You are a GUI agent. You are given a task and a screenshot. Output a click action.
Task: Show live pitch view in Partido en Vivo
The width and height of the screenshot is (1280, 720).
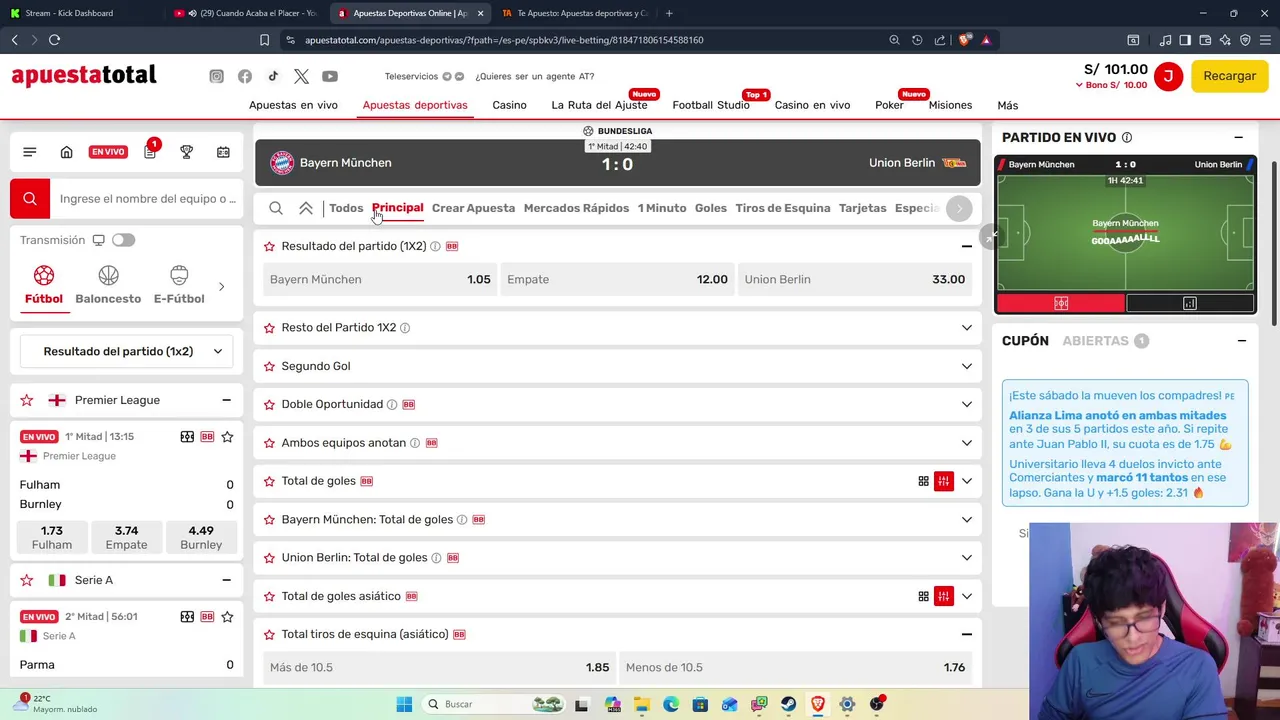(1060, 303)
